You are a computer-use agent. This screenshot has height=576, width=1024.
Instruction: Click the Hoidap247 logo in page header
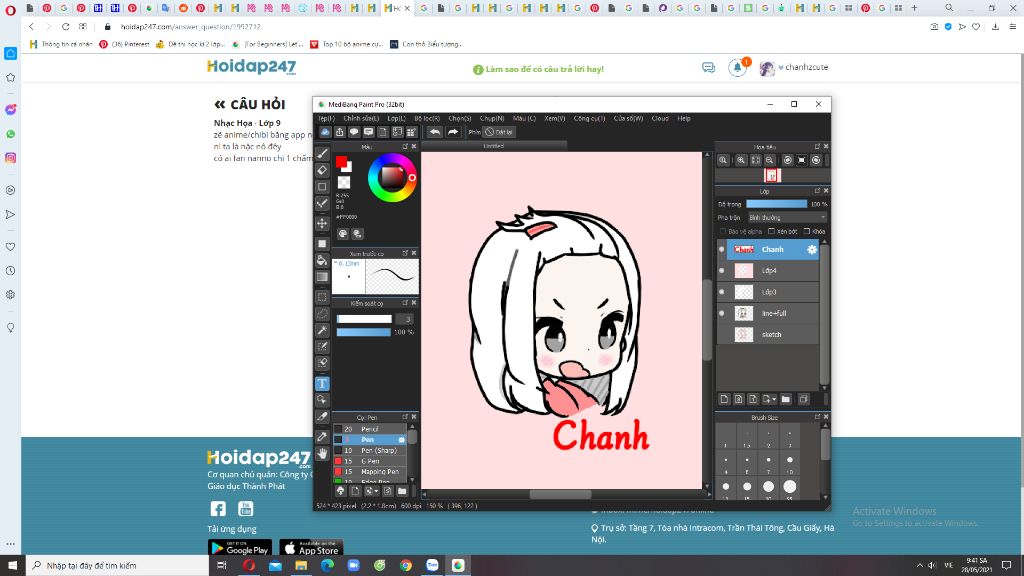(x=251, y=67)
